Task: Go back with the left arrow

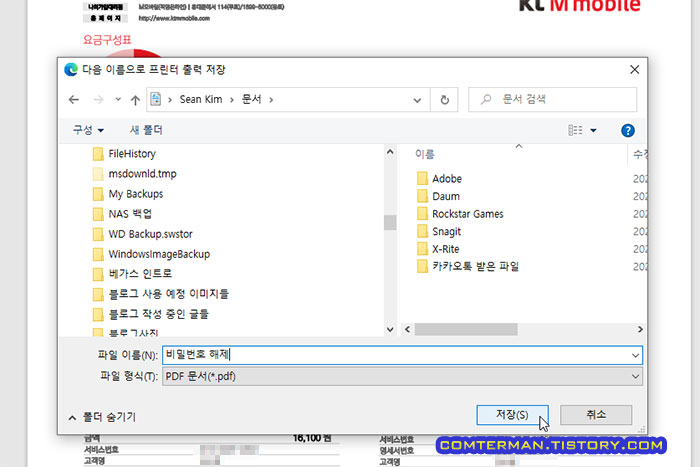Action: point(74,100)
